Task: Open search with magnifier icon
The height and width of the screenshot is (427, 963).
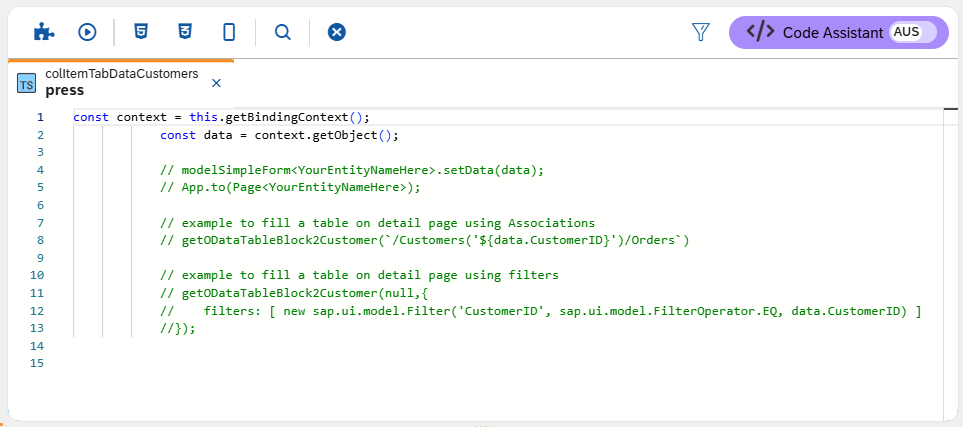Action: (283, 32)
